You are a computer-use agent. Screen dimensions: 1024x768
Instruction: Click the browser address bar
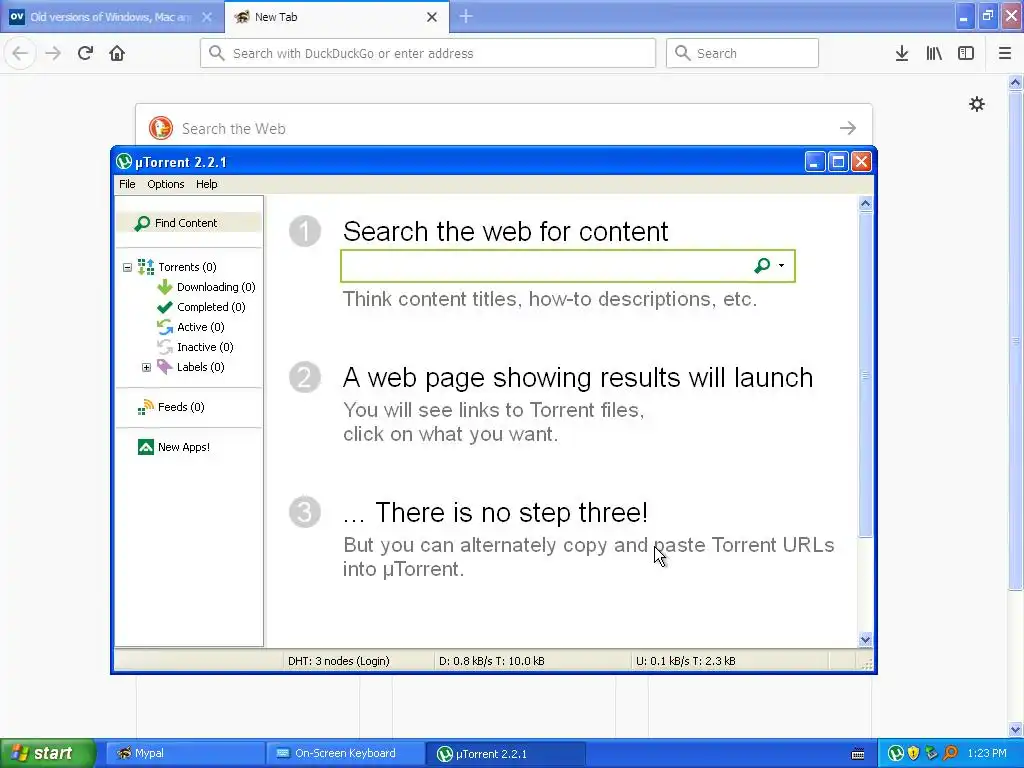pos(428,53)
